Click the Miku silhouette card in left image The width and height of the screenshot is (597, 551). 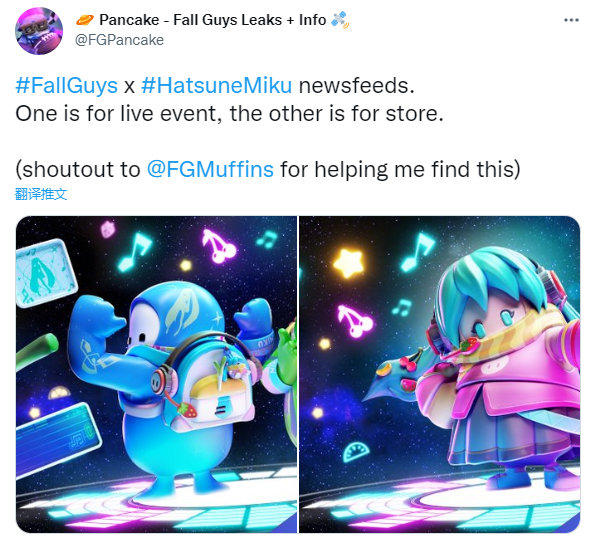46,273
